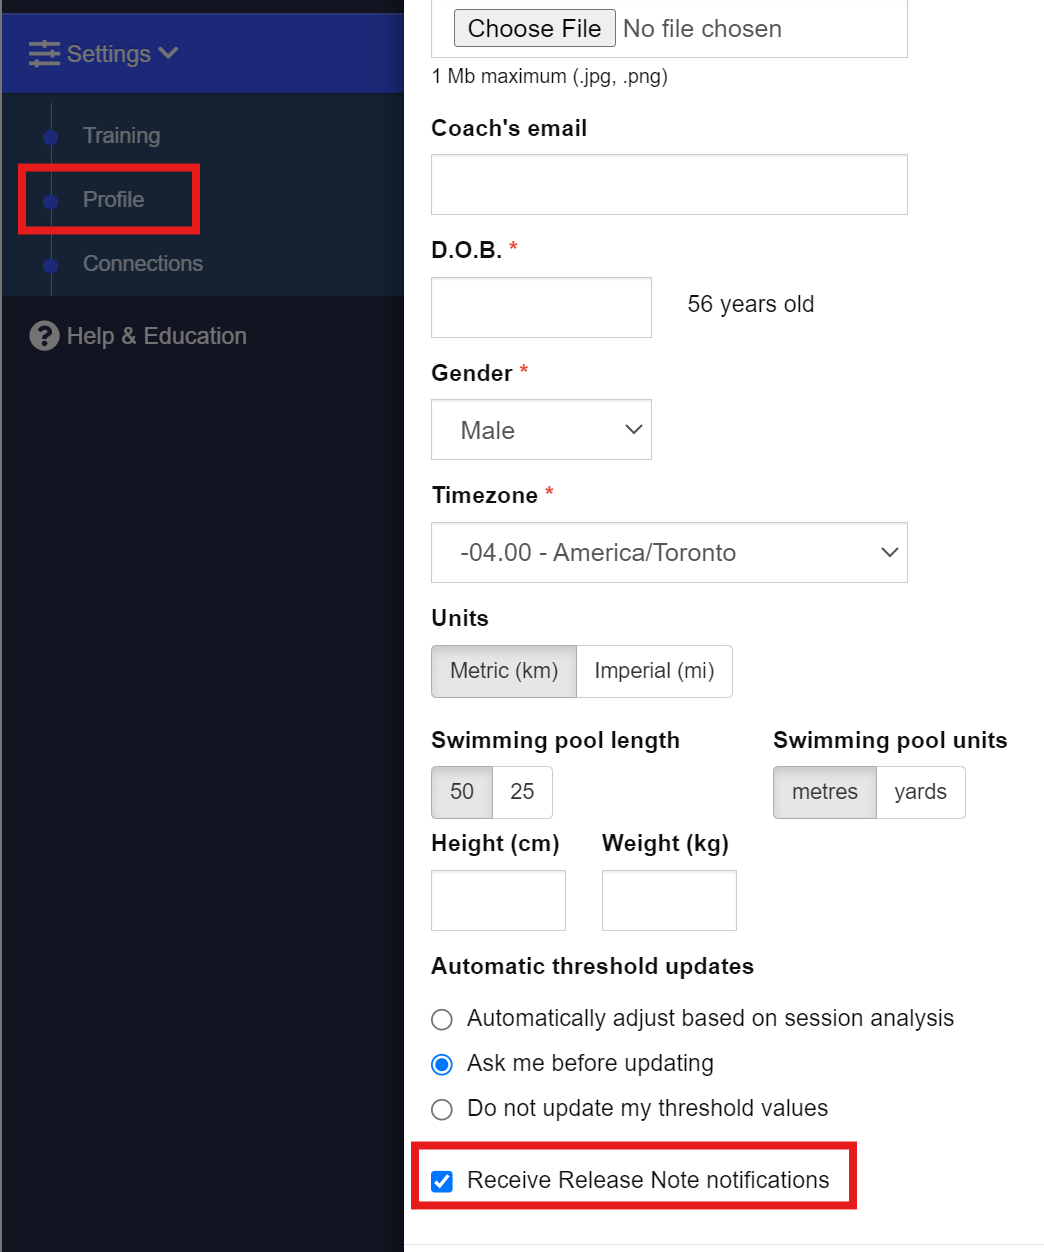
Task: Collapse the Settings menu chevron
Action: click(168, 53)
